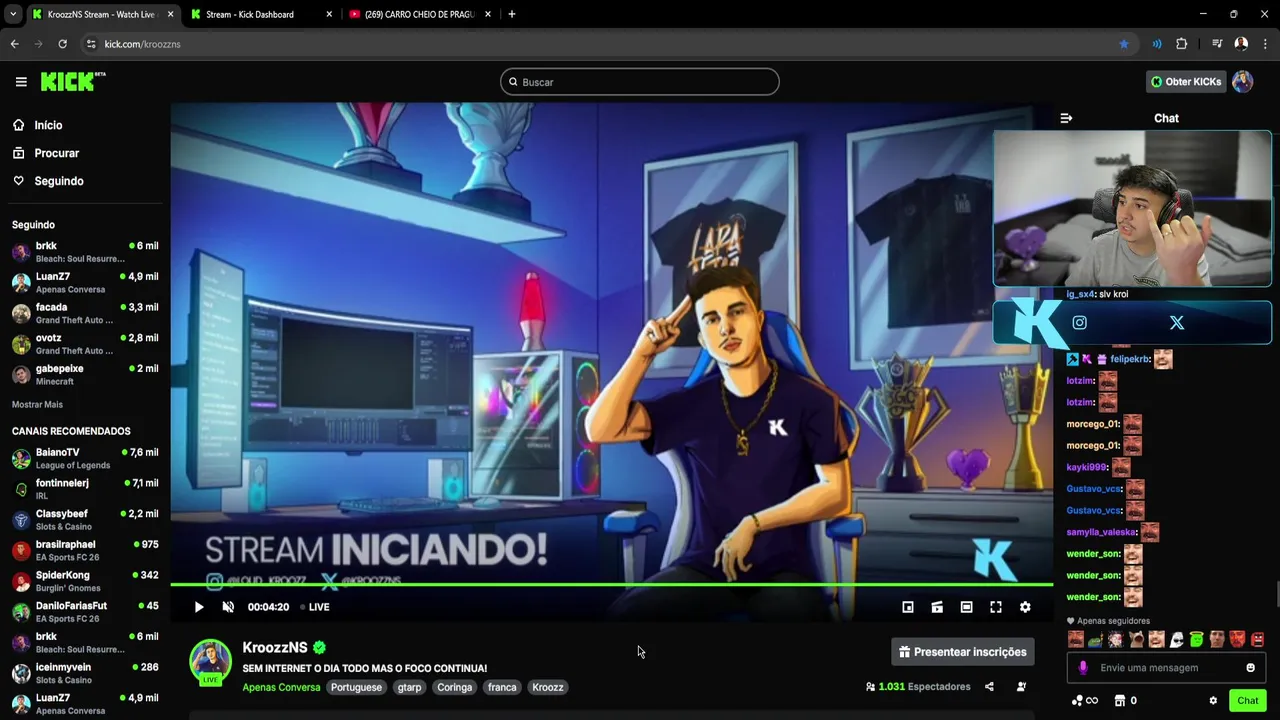Cast the stream via player icon
Screen dimensions: 1280x720
[x=937, y=607]
